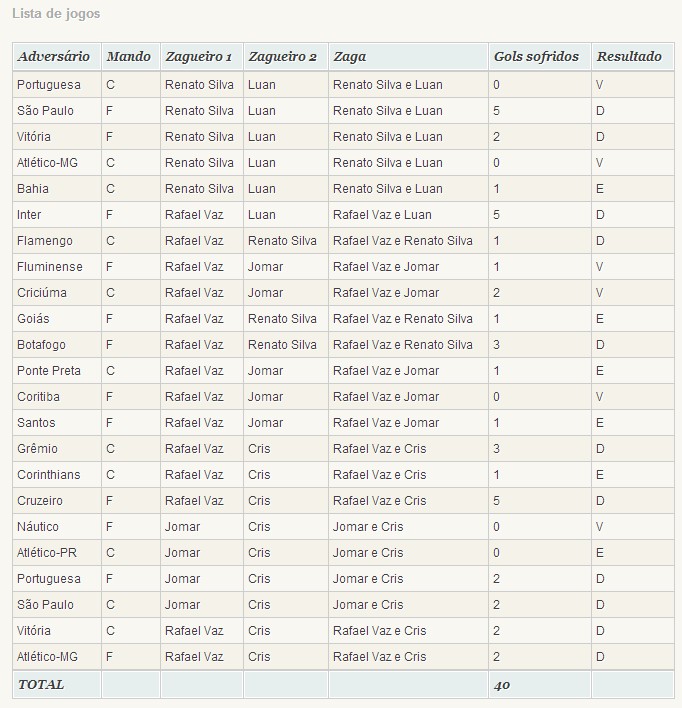
Task: Select the Náutico opponent cell
Action: 38,527
